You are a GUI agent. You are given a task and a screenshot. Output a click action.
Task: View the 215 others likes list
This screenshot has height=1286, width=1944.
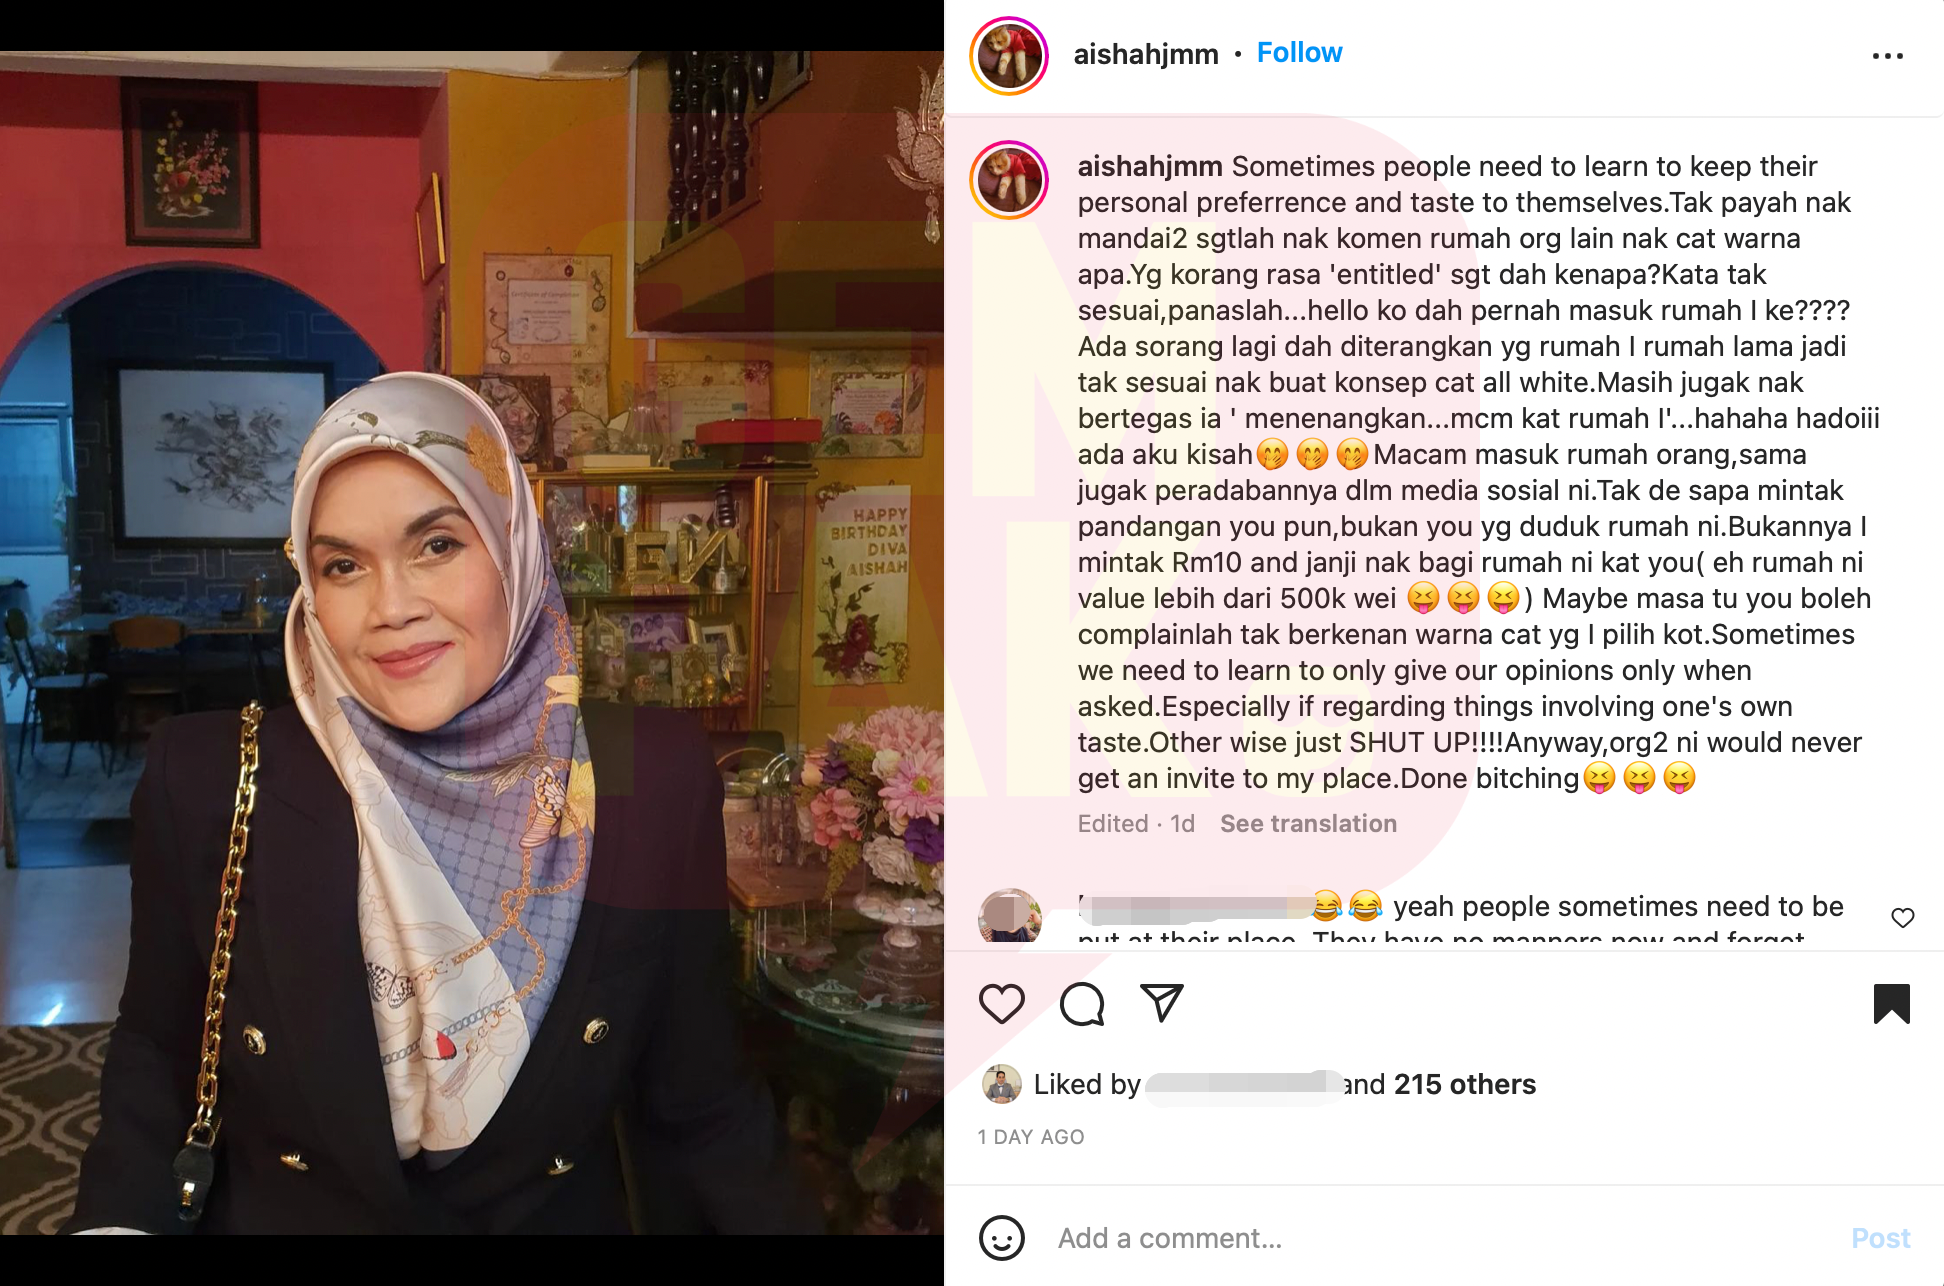(1464, 1084)
